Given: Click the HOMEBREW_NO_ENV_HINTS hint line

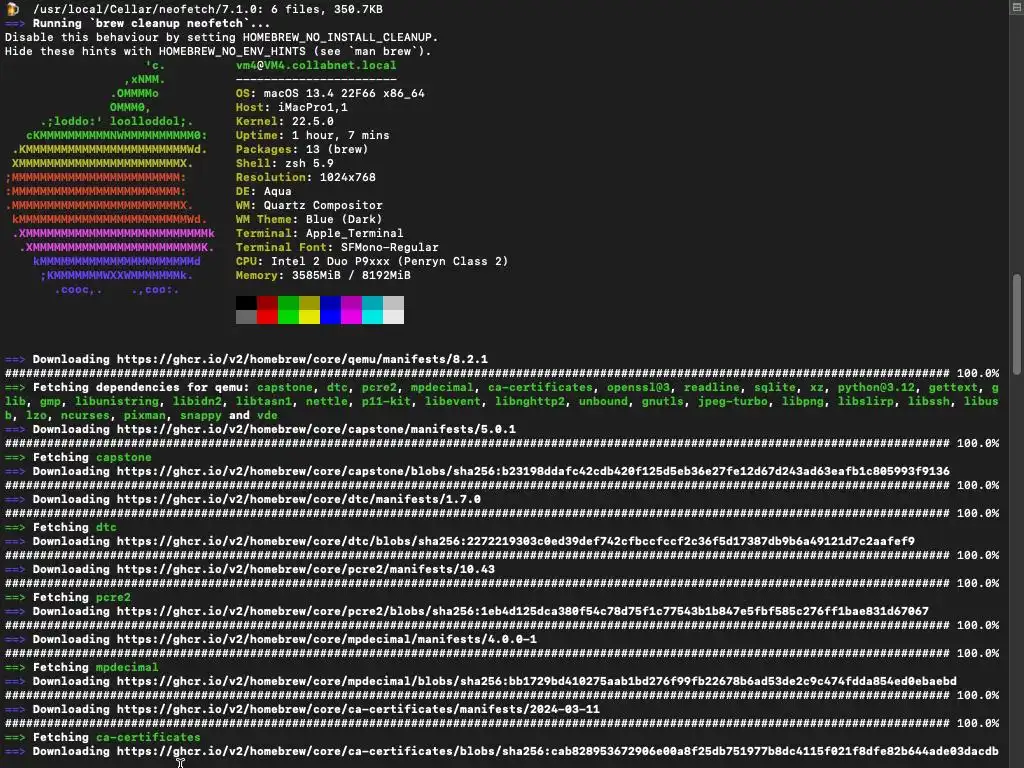Looking at the screenshot, I should click(218, 52).
